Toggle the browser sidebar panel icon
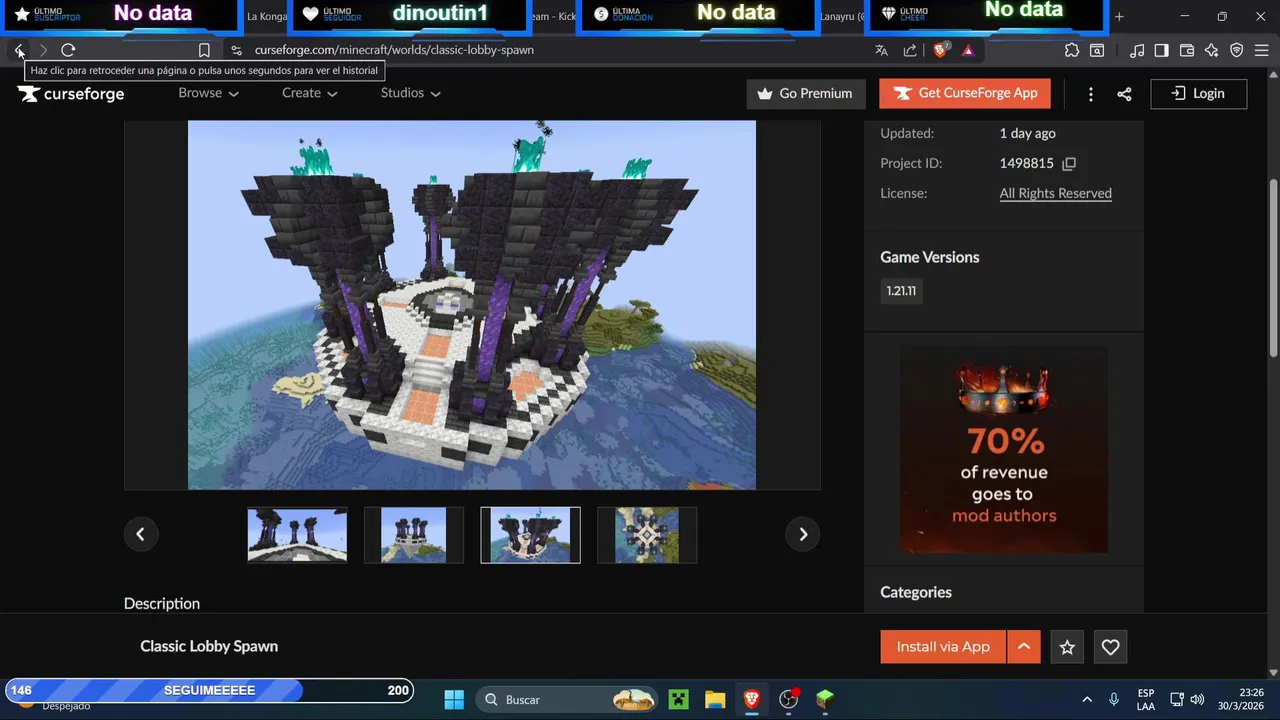1280x720 pixels. (1161, 50)
